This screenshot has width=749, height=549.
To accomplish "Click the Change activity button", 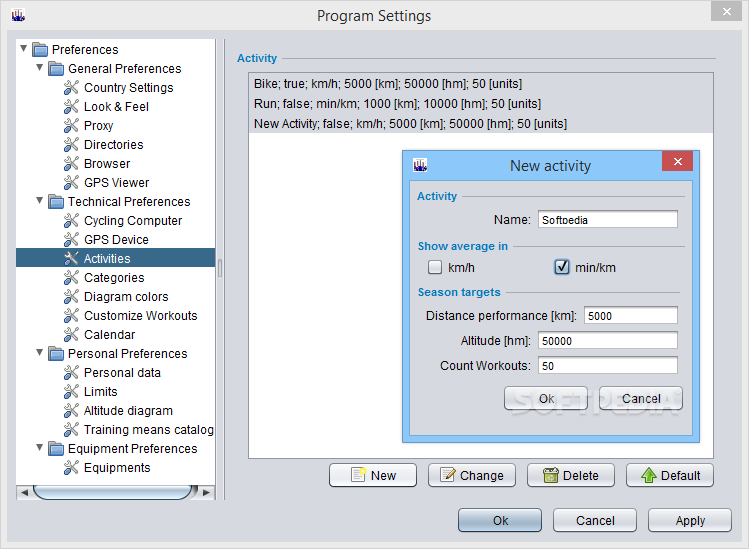I will [x=472, y=475].
